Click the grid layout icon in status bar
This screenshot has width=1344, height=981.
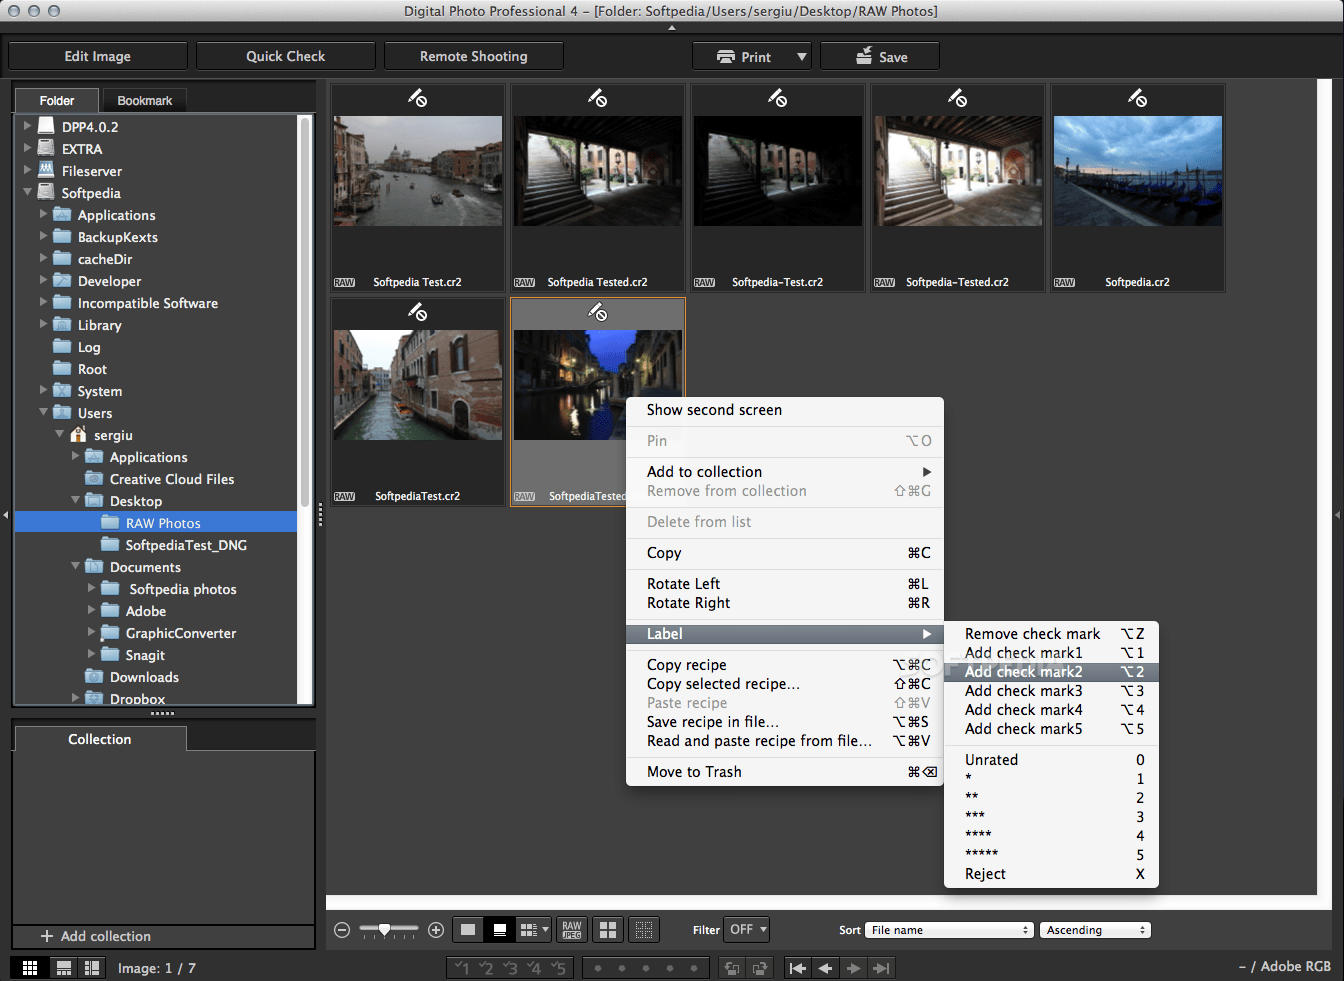[30, 967]
